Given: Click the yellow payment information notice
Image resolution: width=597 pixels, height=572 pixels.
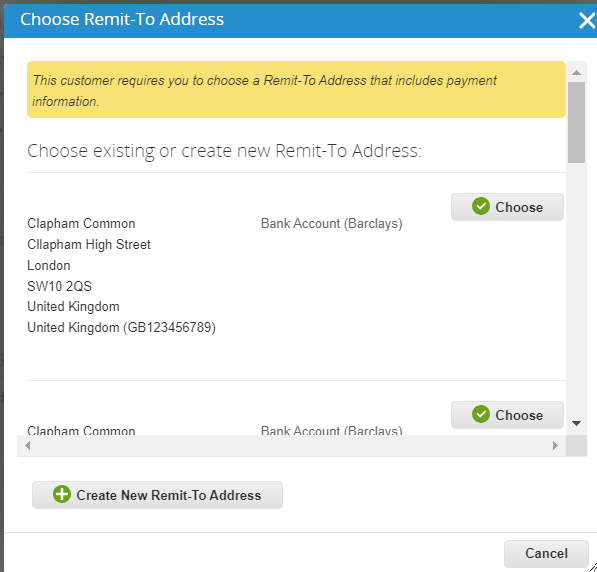Looking at the screenshot, I should (x=296, y=90).
